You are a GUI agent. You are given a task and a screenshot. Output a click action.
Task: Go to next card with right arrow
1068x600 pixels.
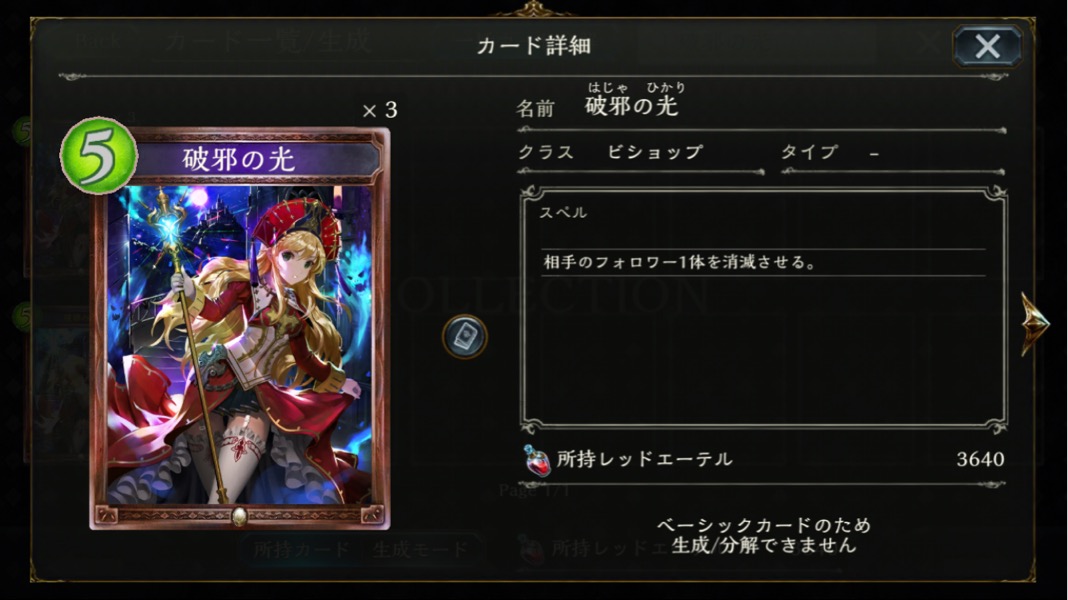1035,323
